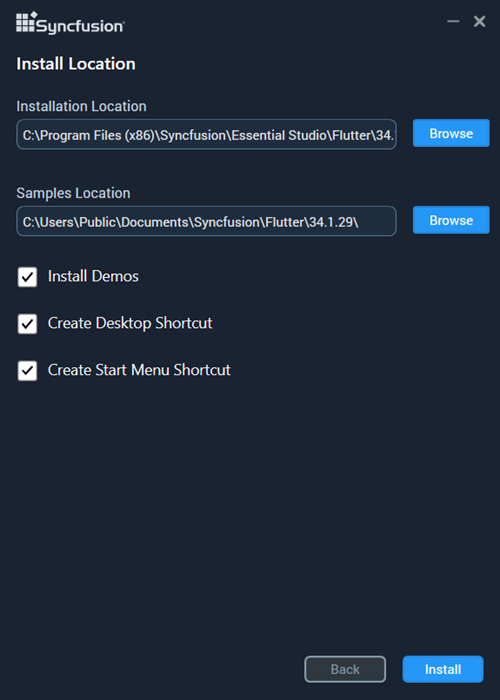Browse for the Installation Location folder
The height and width of the screenshot is (700, 500).
pyautogui.click(x=451, y=133)
